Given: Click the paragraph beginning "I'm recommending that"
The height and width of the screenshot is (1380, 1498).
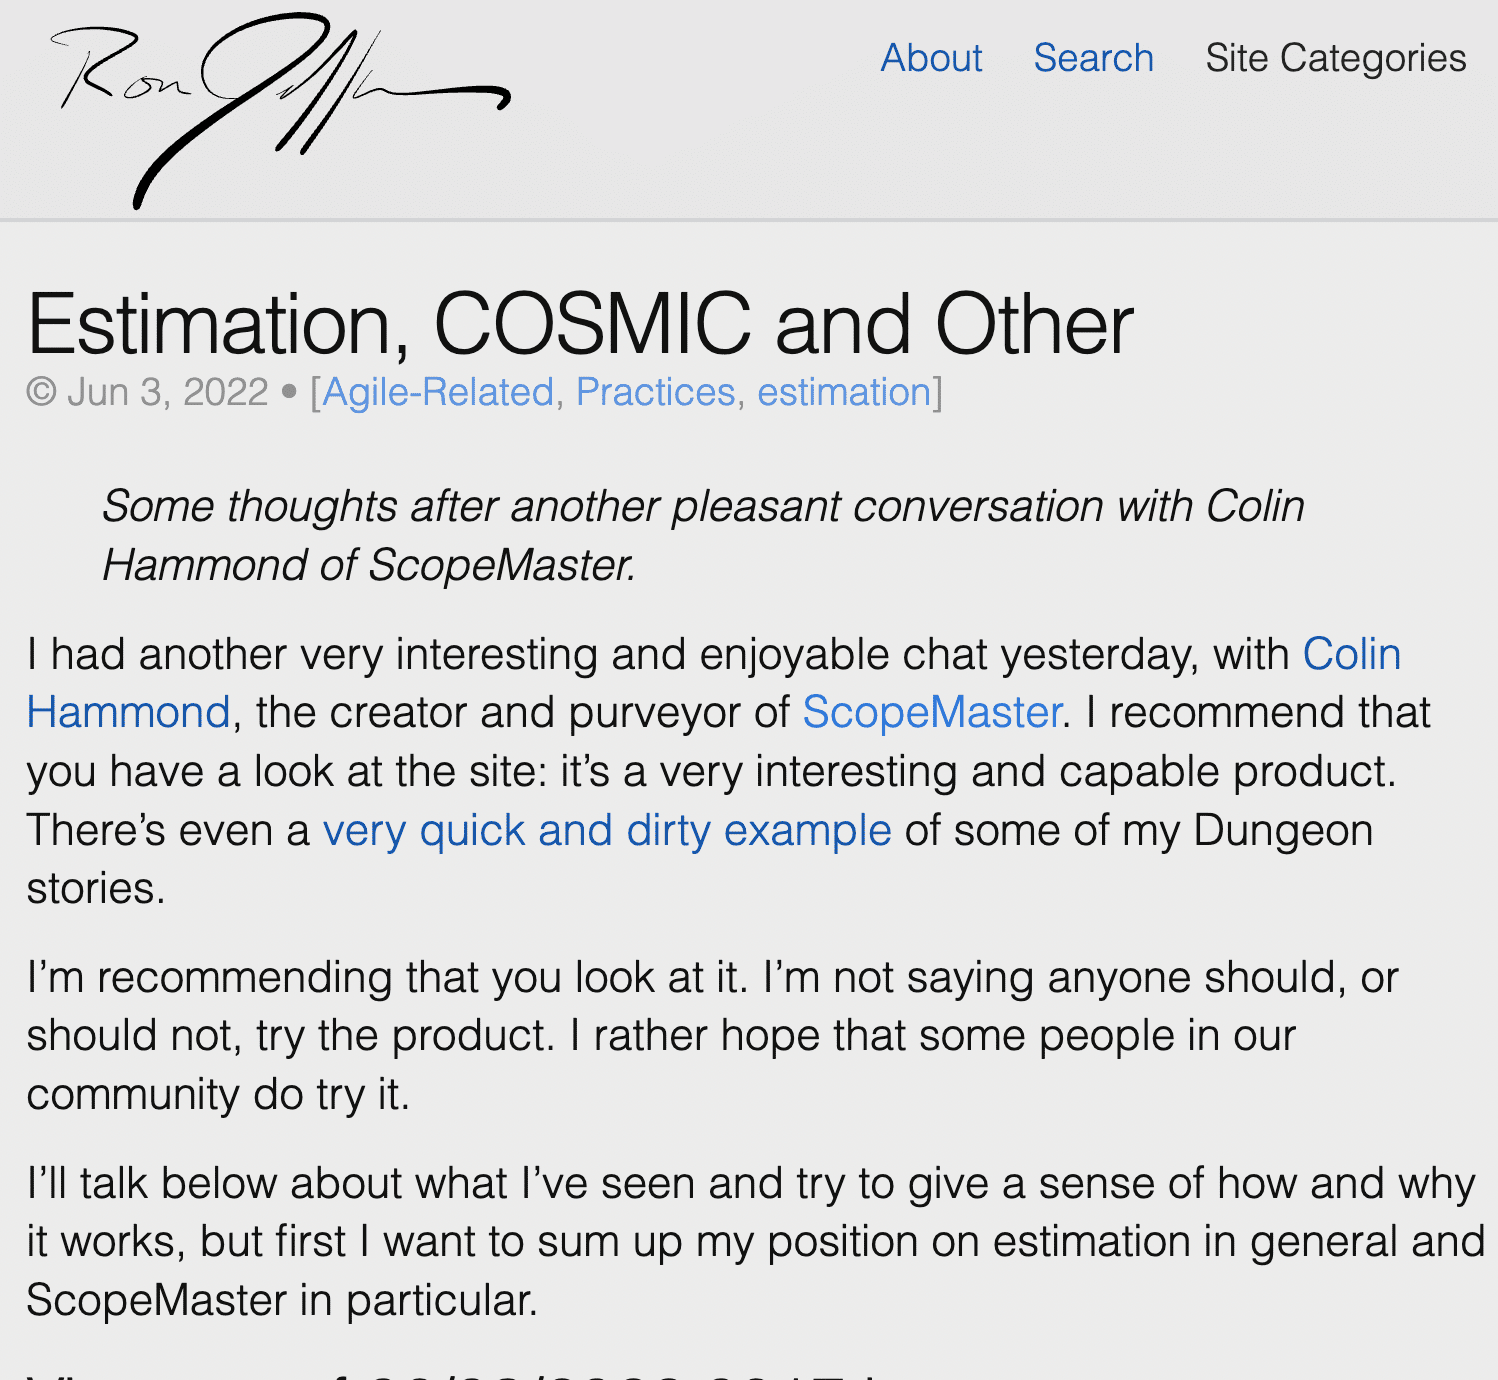Looking at the screenshot, I should coord(712,1035).
